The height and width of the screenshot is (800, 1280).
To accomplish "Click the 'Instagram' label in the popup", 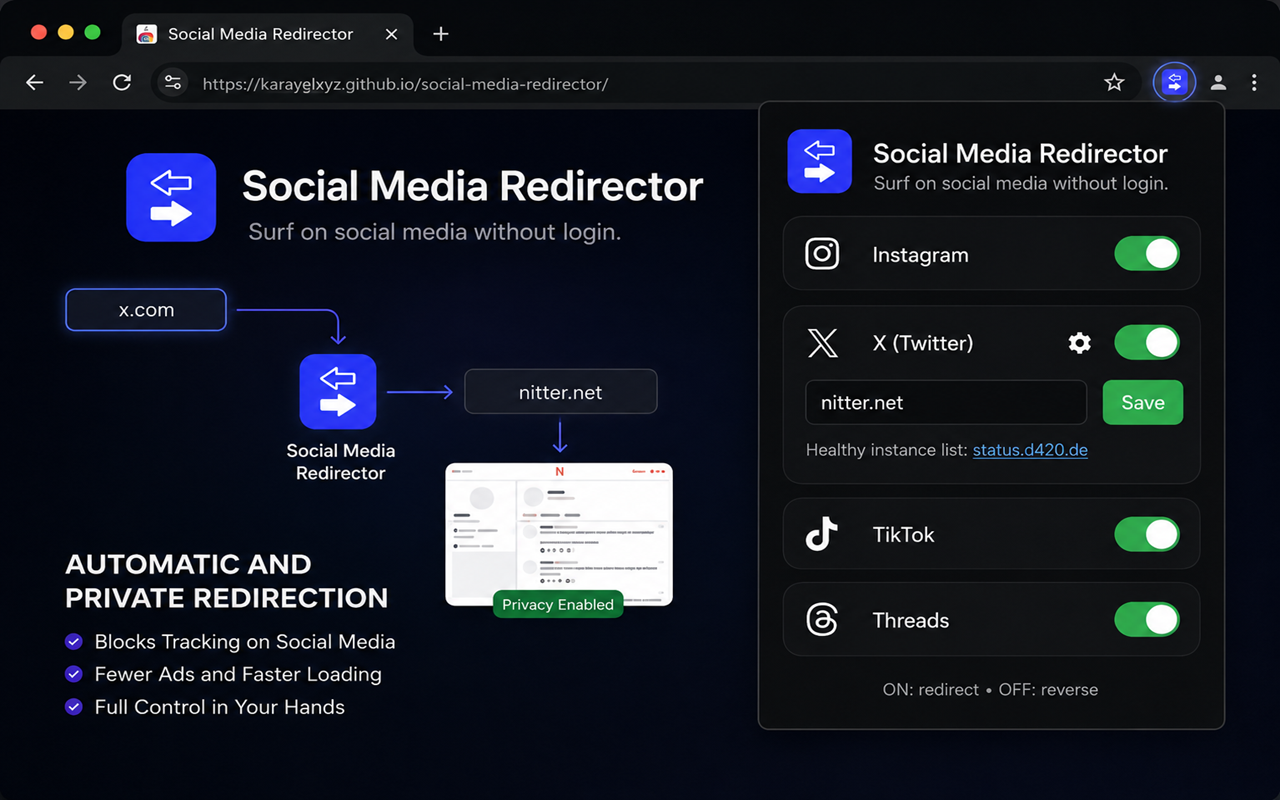I will click(x=920, y=255).
